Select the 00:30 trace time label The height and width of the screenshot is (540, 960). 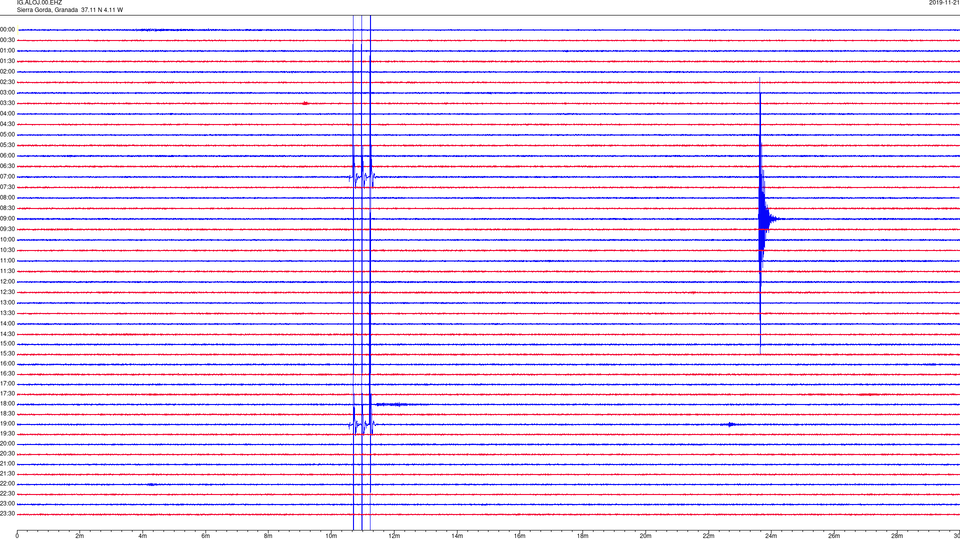click(x=8, y=40)
